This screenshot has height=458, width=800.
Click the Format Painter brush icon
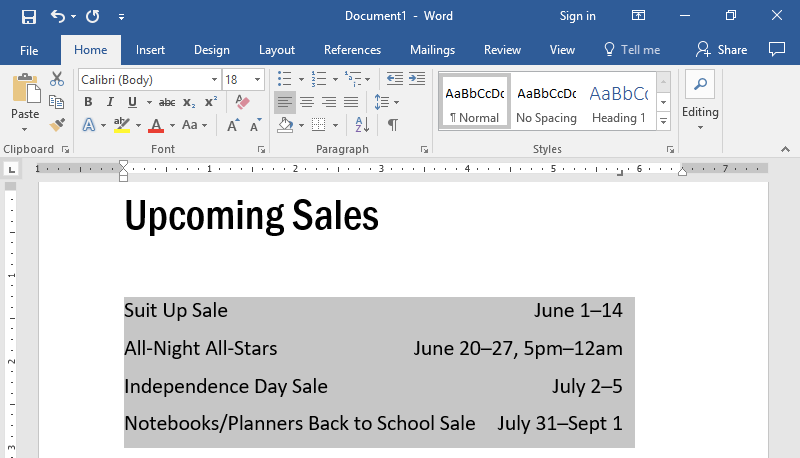(57, 124)
